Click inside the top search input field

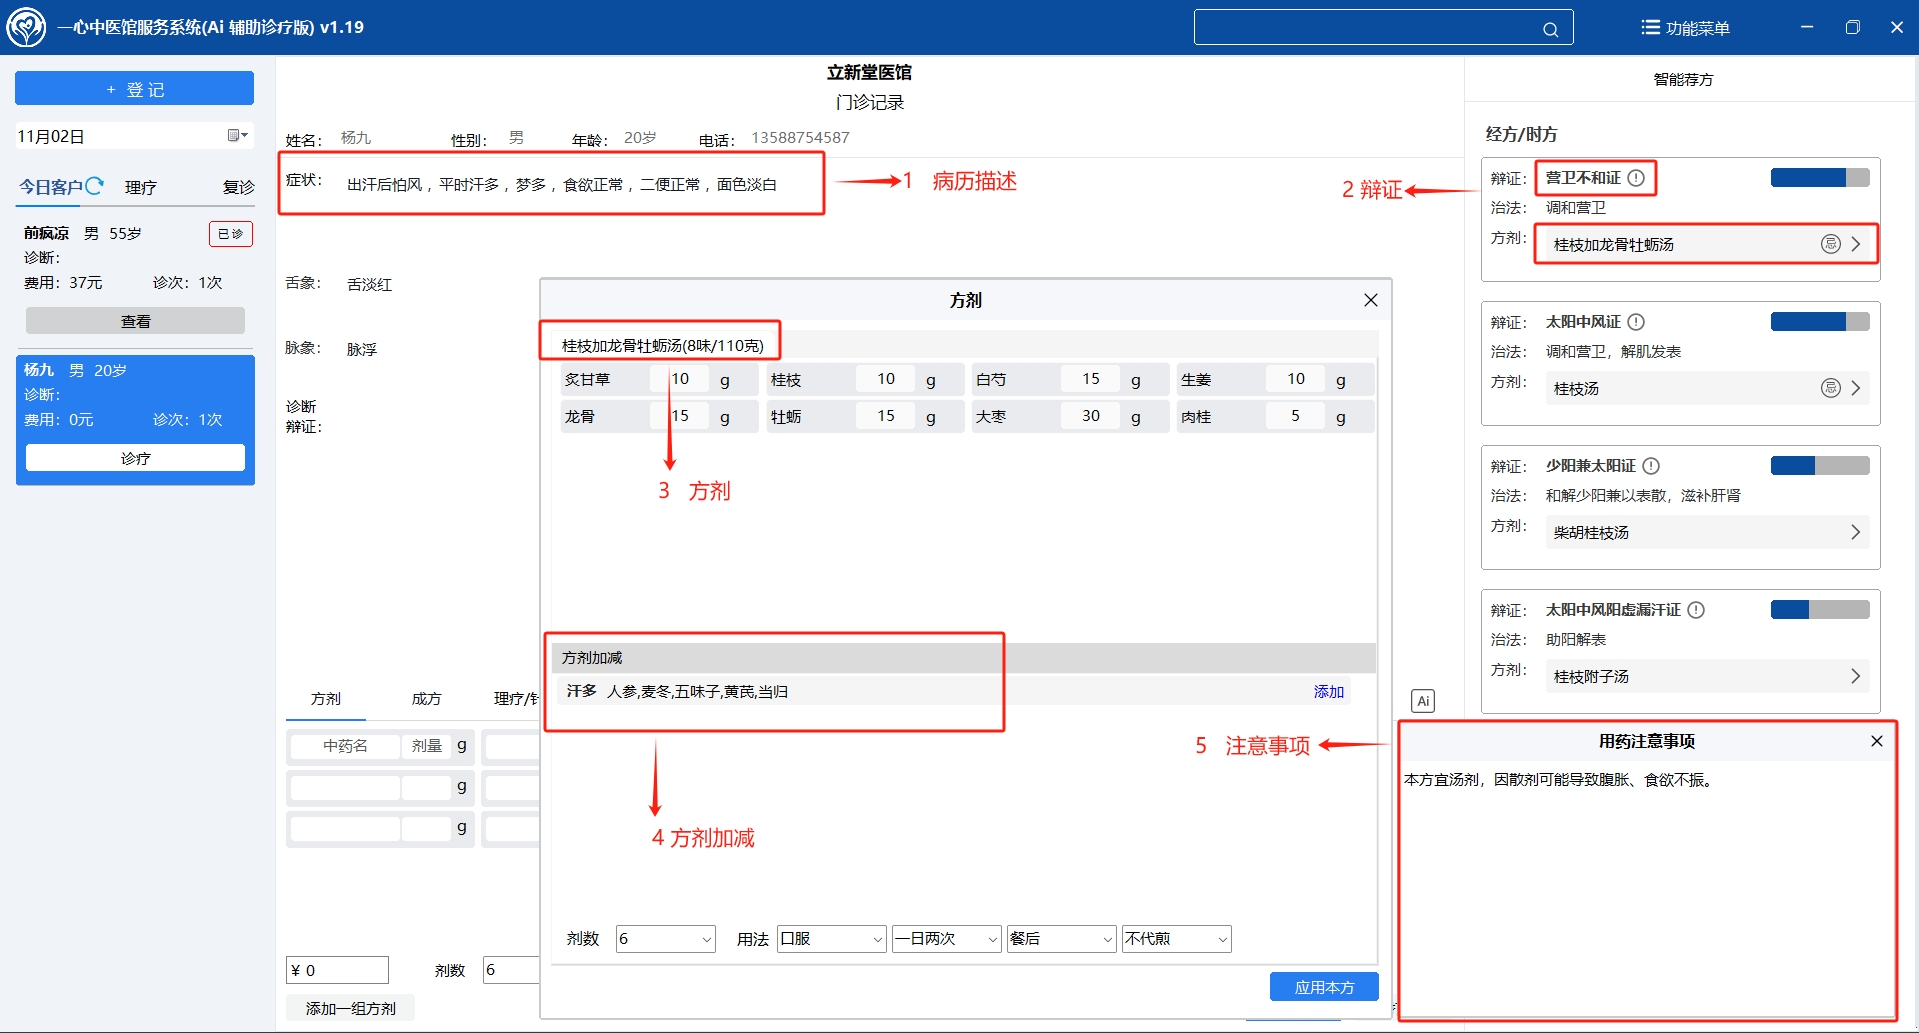click(1370, 27)
